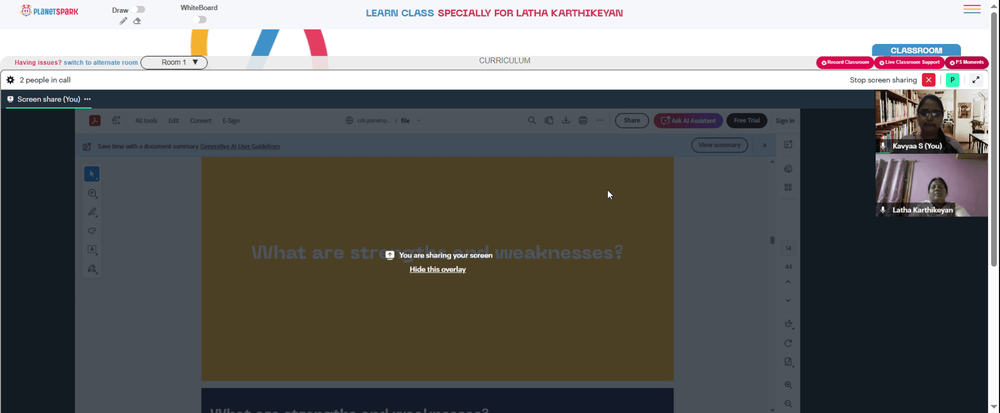The width and height of the screenshot is (1000, 413).
Task: Open the Edit menu in Acrobat
Action: [173, 121]
